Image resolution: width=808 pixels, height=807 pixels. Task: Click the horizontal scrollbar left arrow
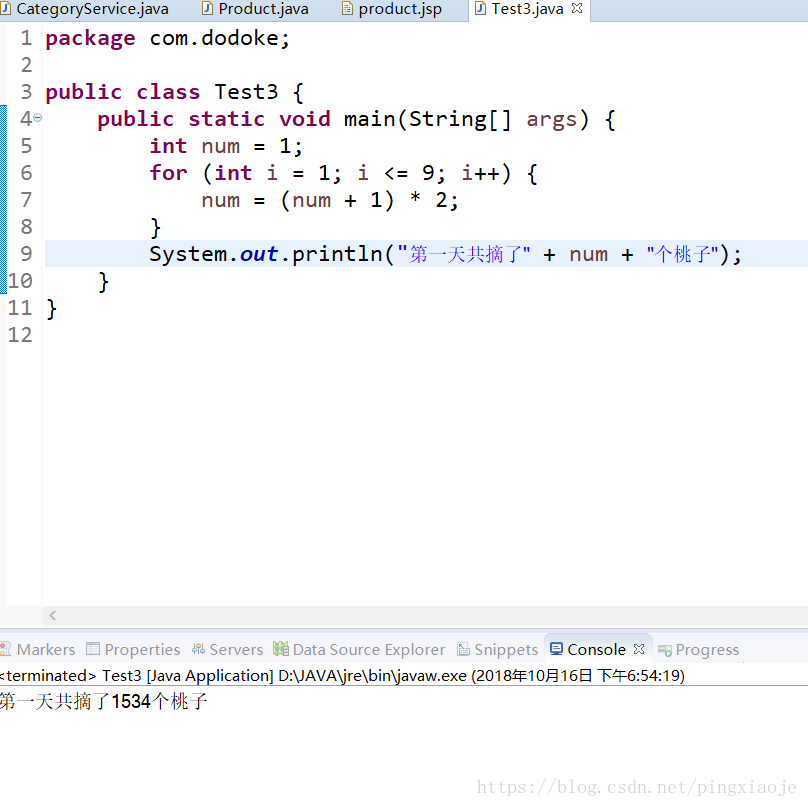pos(52,615)
